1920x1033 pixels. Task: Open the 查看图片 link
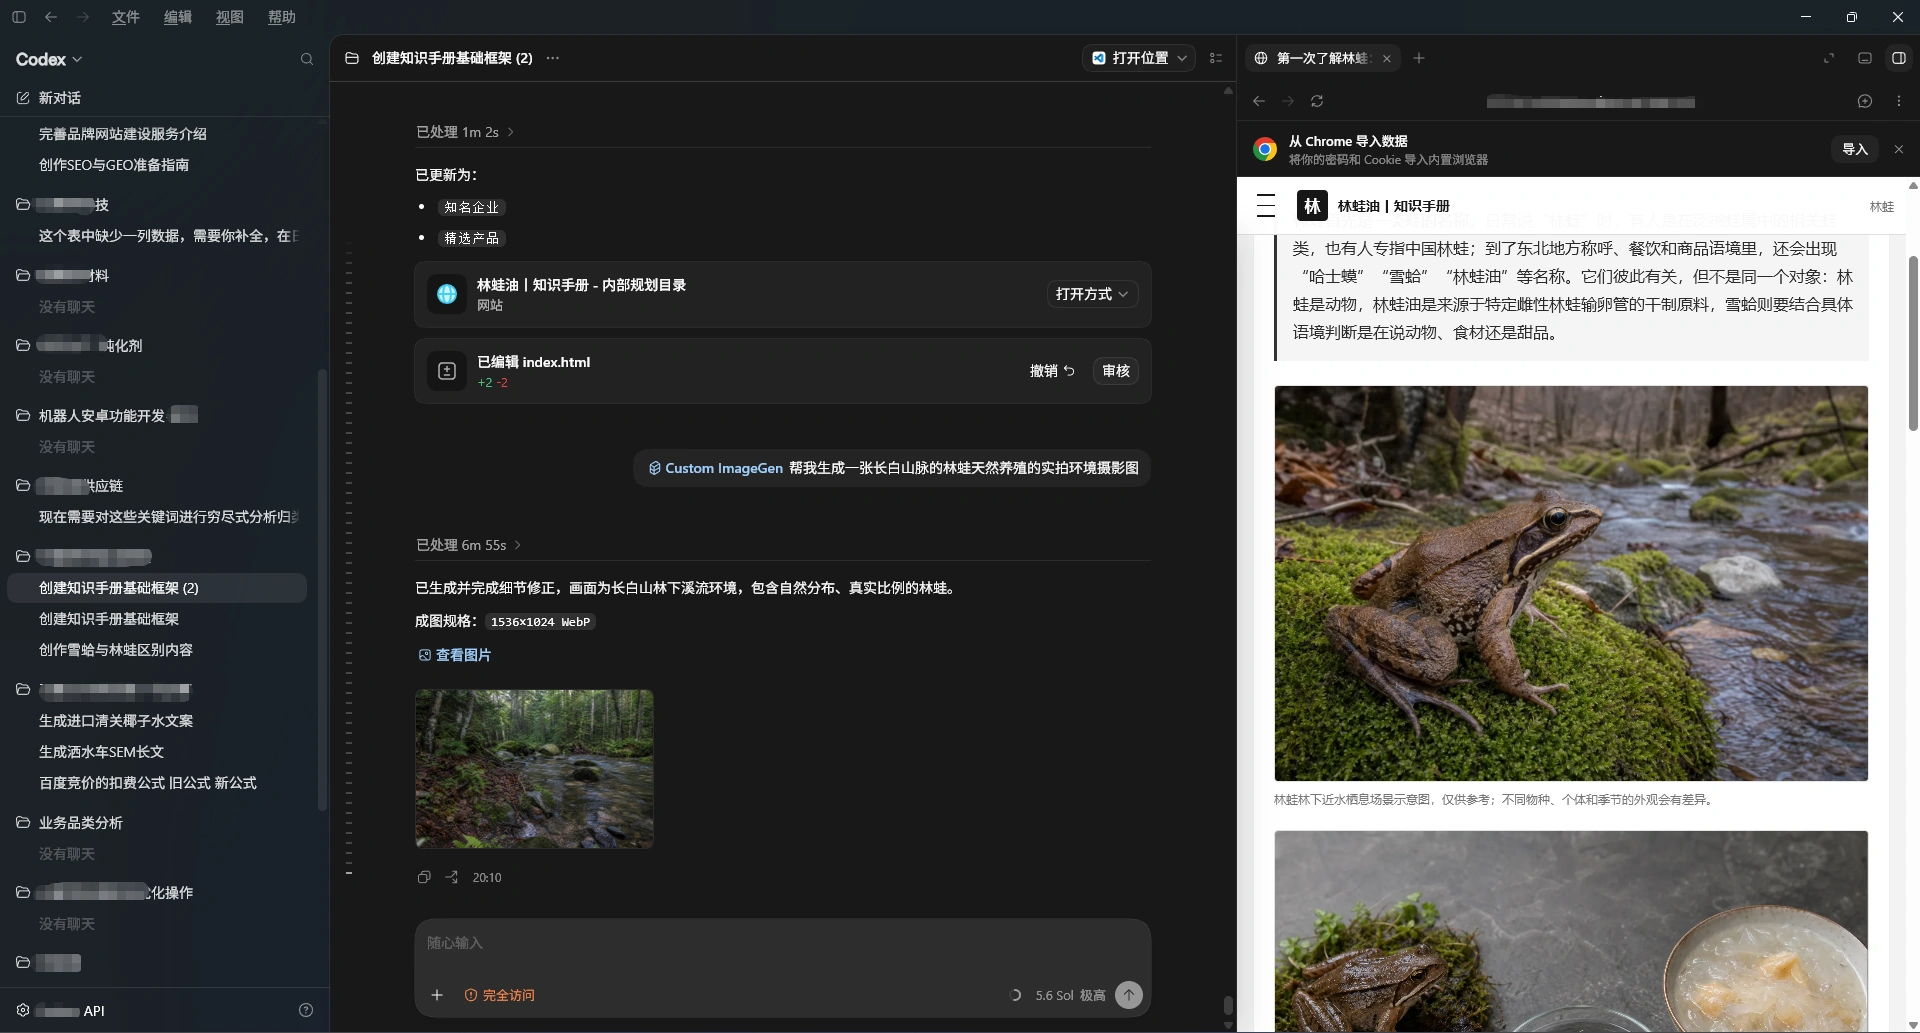coord(454,655)
